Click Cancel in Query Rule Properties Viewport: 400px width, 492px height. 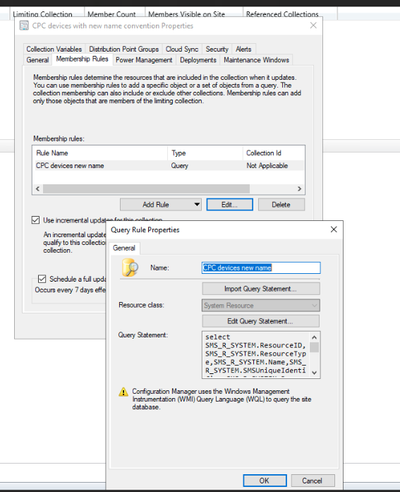tap(312, 480)
